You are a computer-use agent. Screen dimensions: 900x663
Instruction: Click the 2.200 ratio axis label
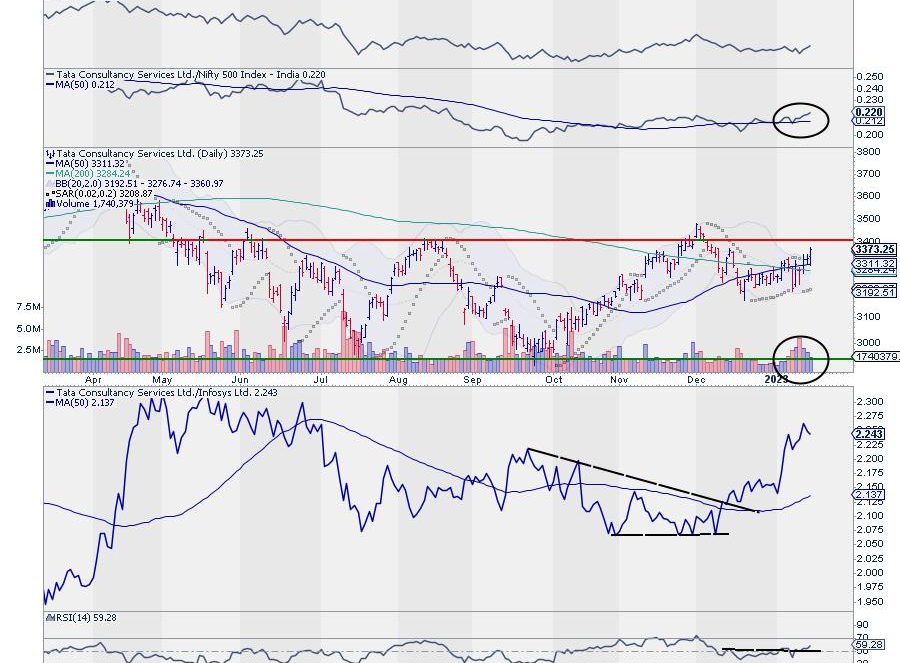click(870, 459)
